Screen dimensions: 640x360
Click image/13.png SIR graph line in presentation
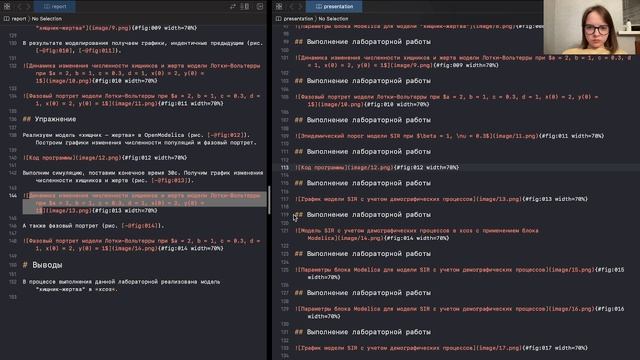pyautogui.click(x=441, y=199)
